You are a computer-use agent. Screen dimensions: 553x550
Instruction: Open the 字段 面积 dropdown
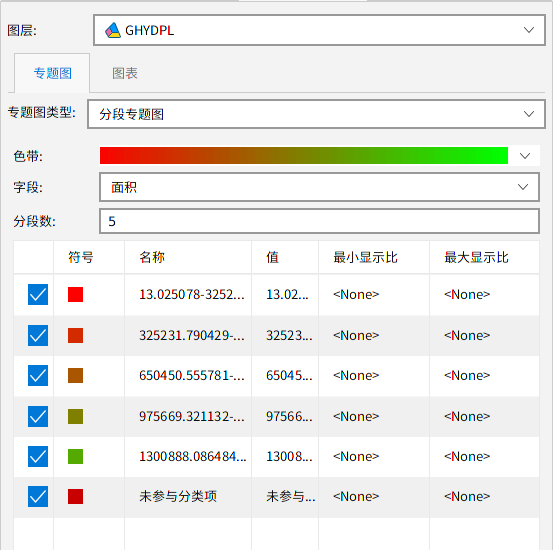click(320, 187)
